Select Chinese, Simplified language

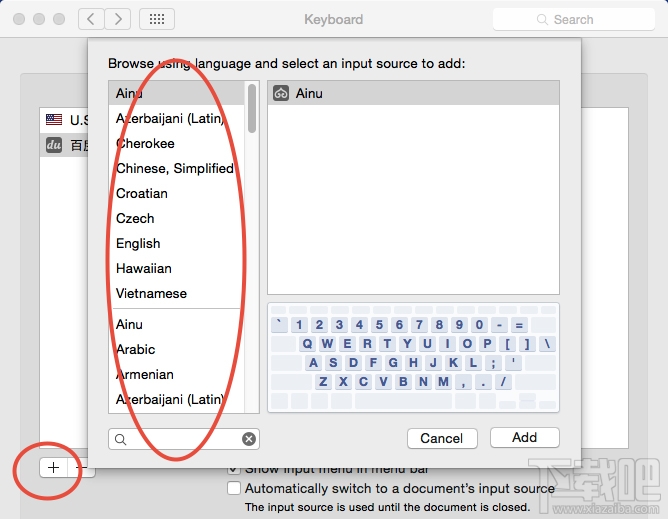pyautogui.click(x=177, y=168)
